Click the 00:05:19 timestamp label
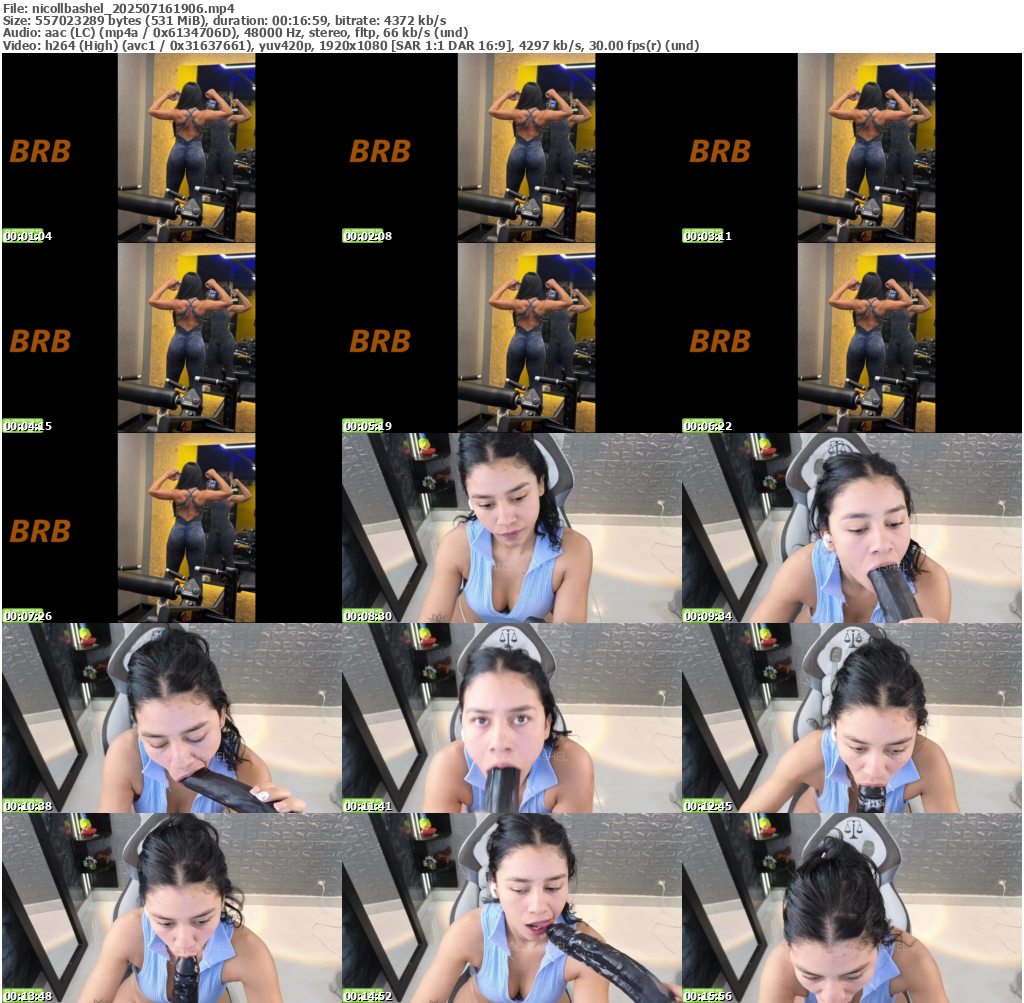This screenshot has height=1003, width=1024. [x=368, y=426]
